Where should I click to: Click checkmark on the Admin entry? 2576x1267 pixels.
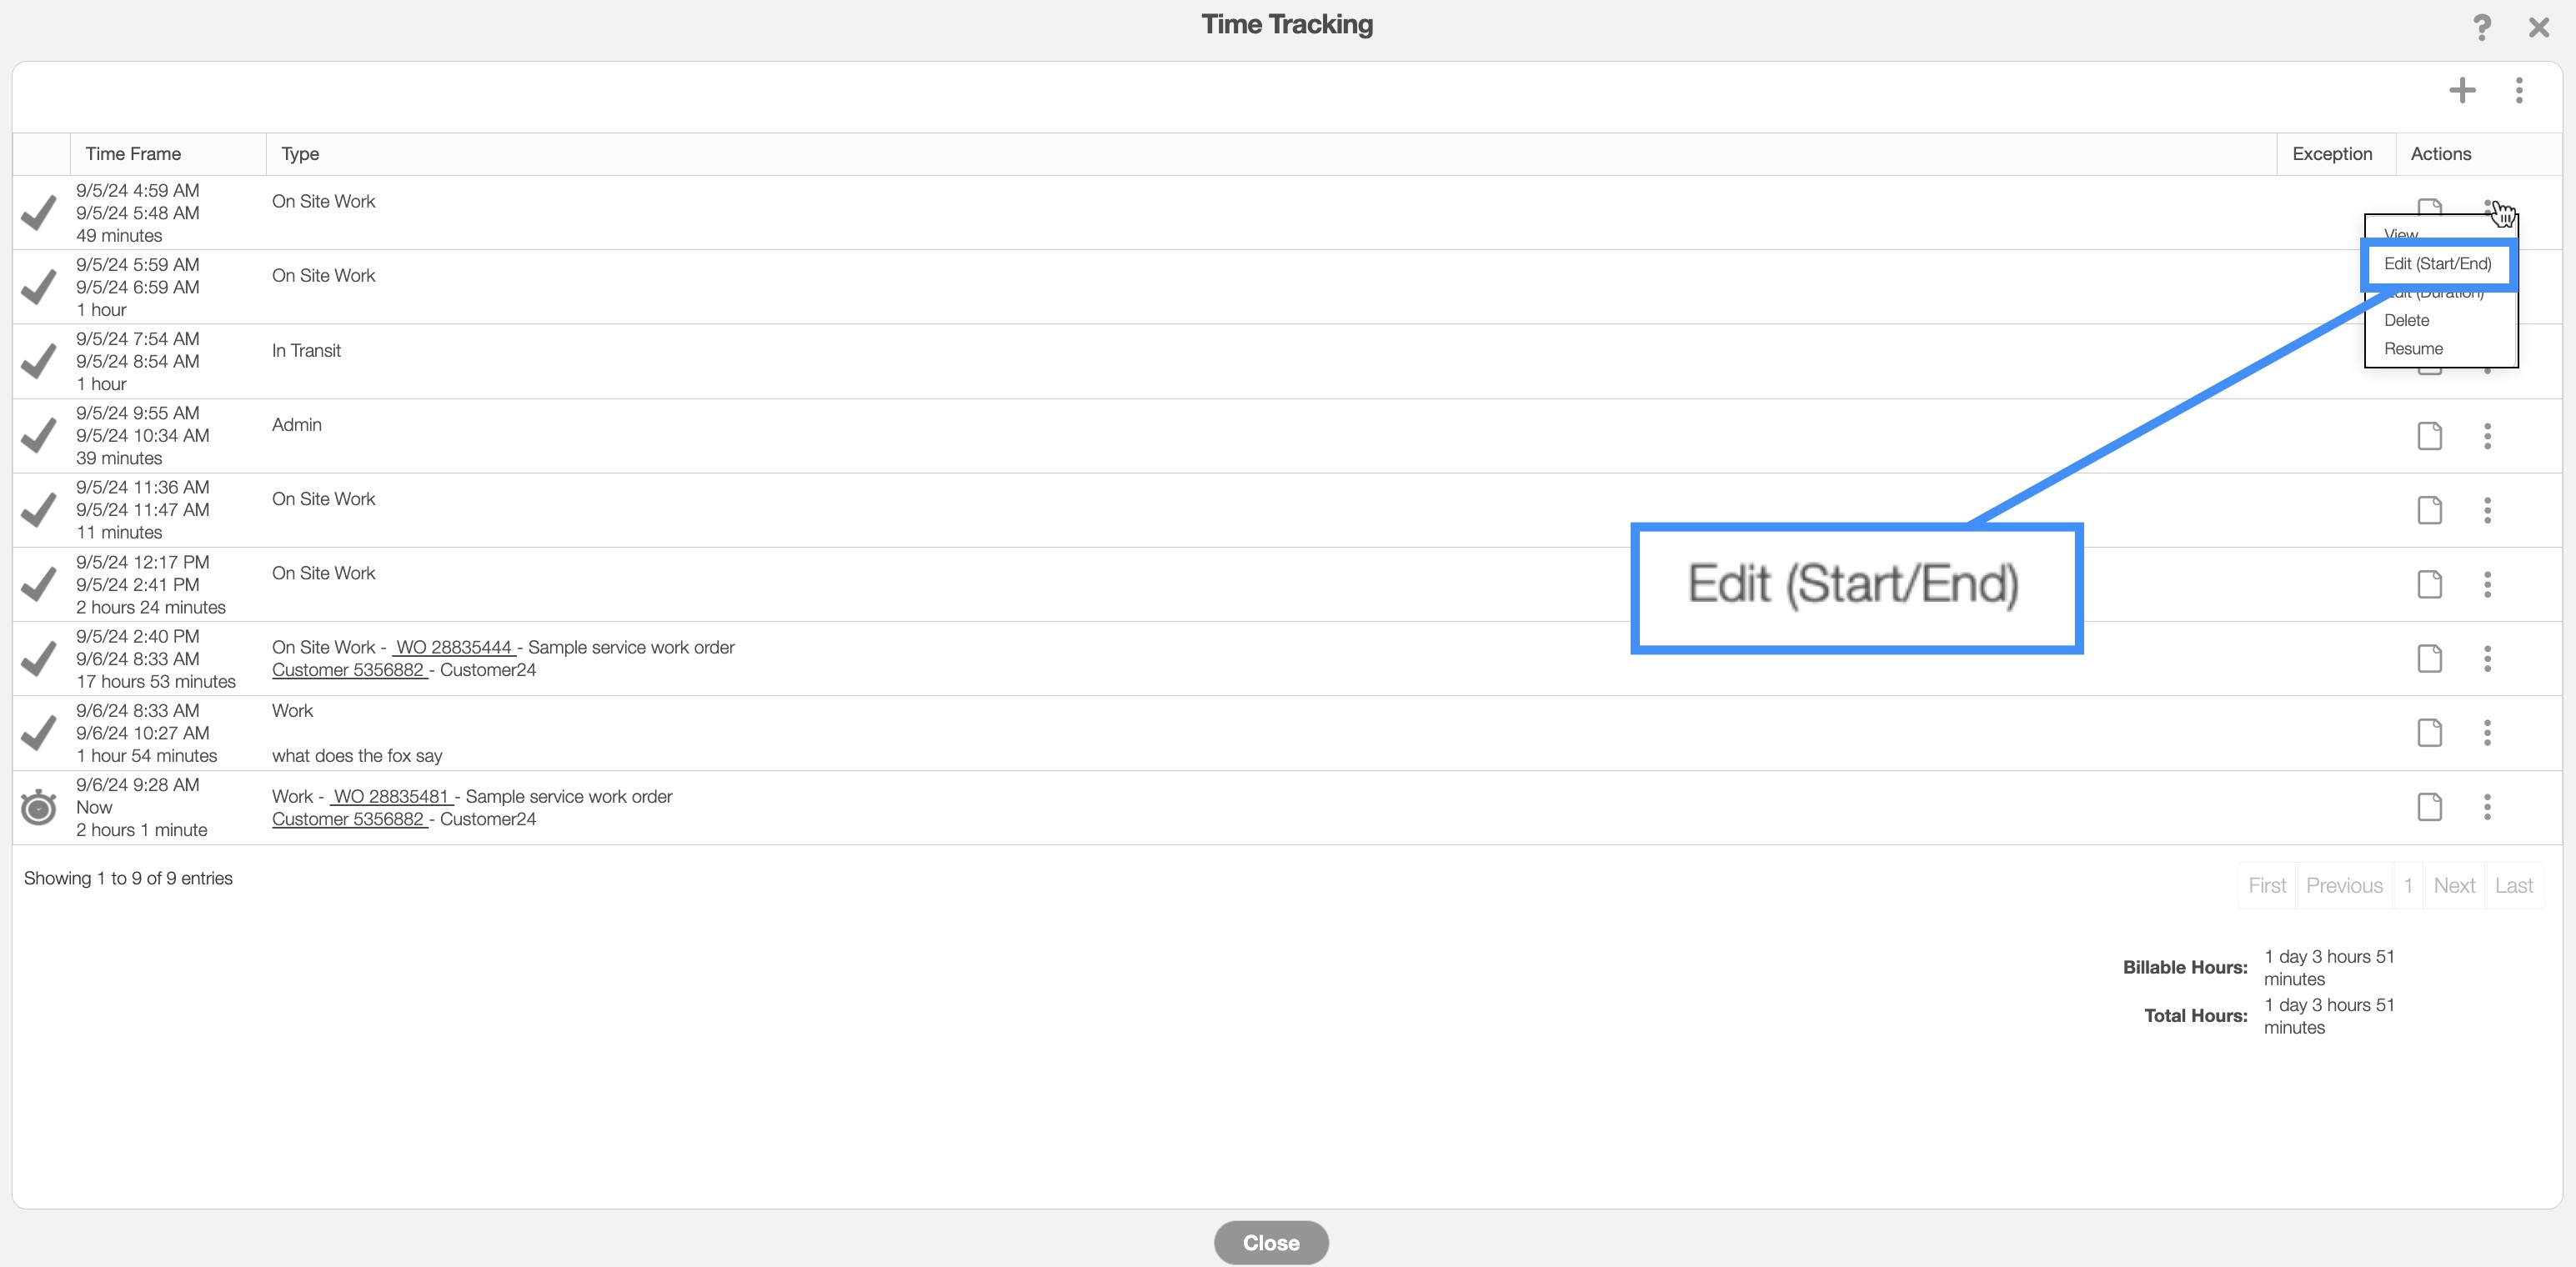39,436
